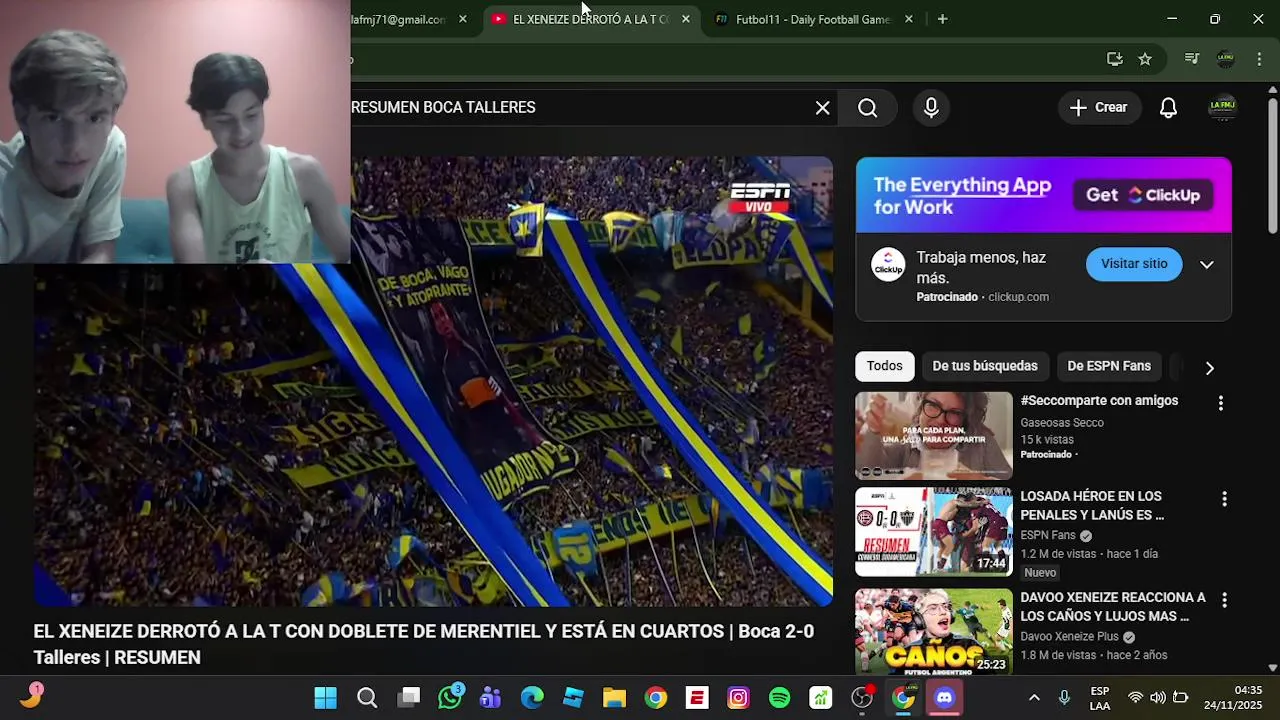Screen dimensions: 1280x720
Task: Click the Visitar sitio button
Action: [x=1134, y=264]
